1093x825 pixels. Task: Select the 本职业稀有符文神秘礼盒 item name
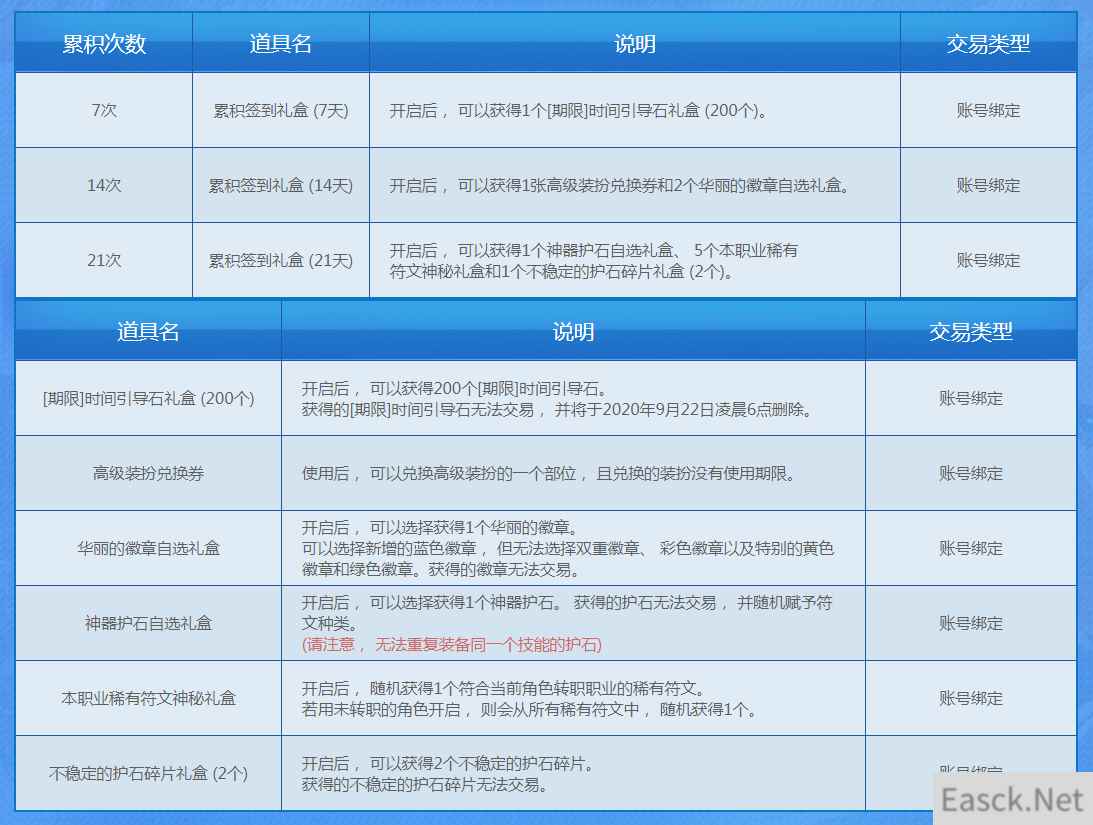(x=148, y=698)
